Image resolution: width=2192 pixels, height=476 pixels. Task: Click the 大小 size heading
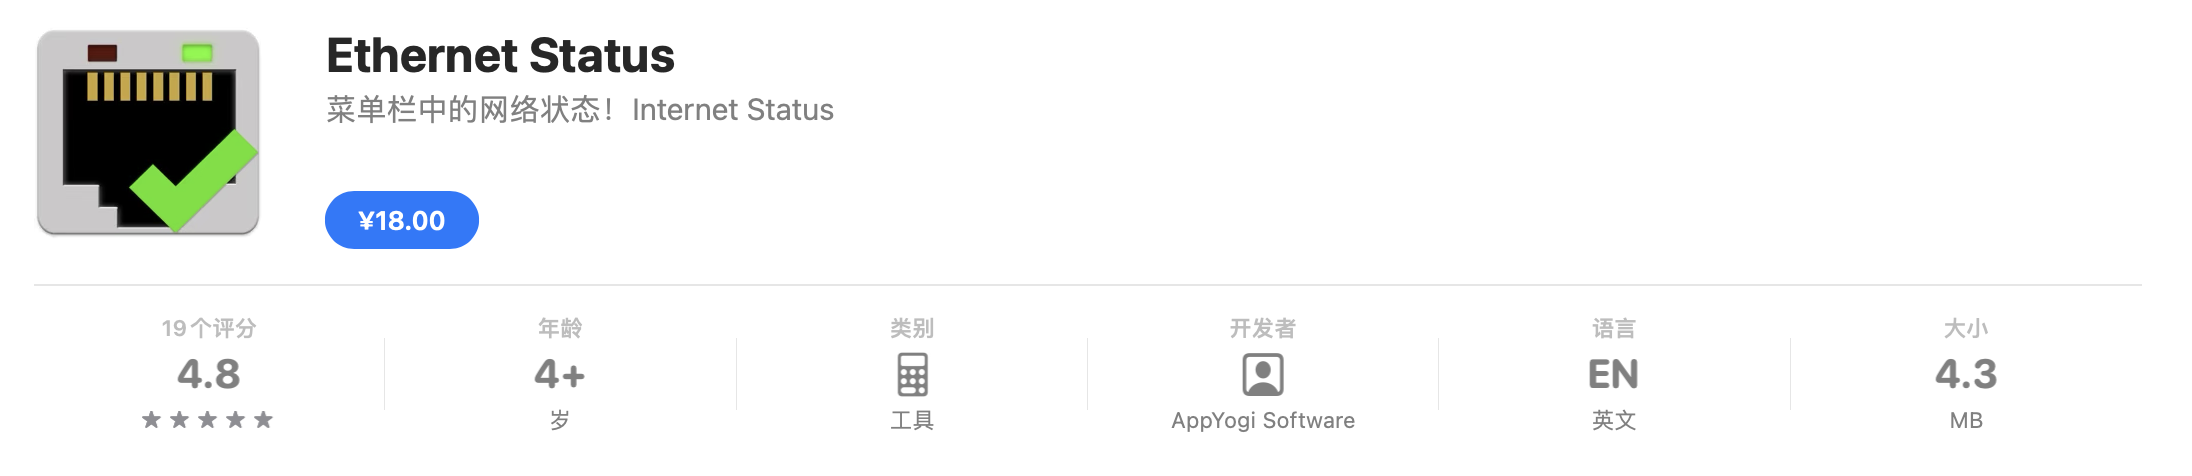(1966, 328)
